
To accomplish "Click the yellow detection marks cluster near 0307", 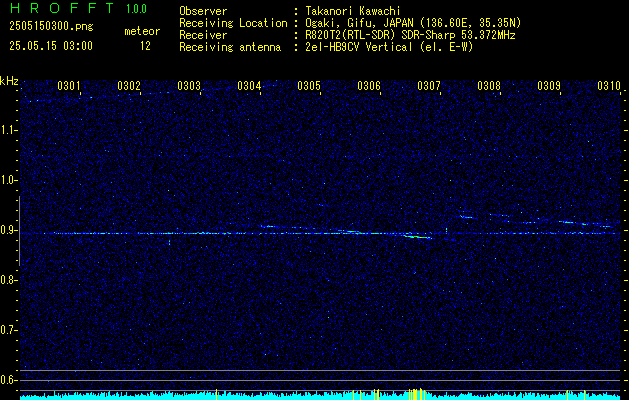I will tap(416, 394).
